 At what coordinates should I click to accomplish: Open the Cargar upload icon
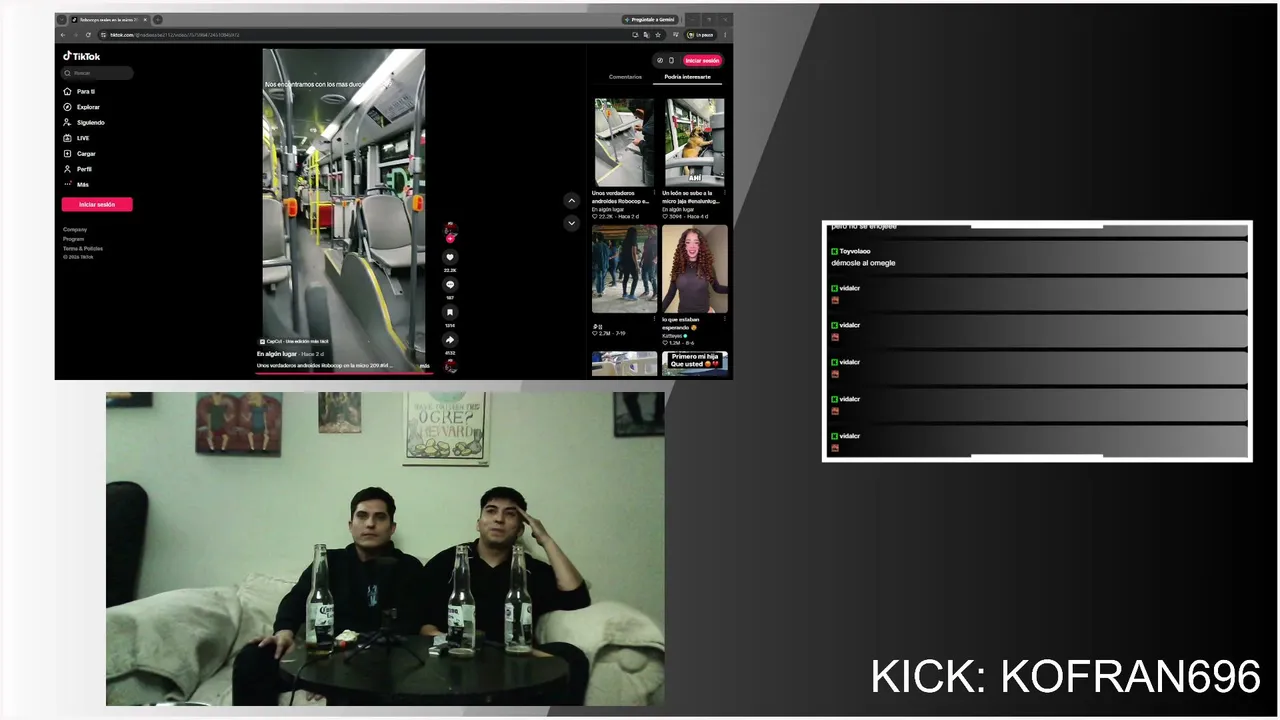pos(67,153)
